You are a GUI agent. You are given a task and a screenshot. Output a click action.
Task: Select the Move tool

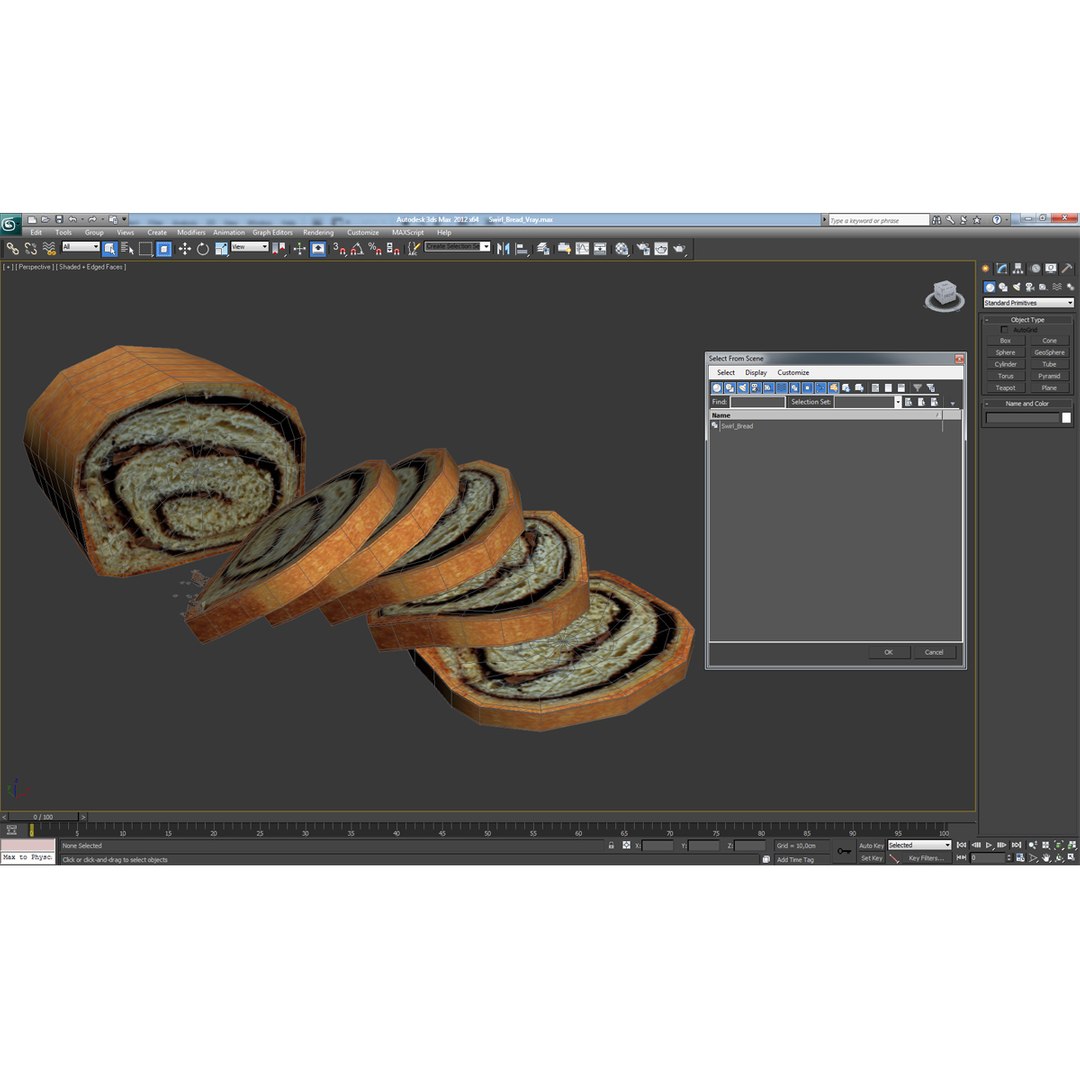point(184,249)
